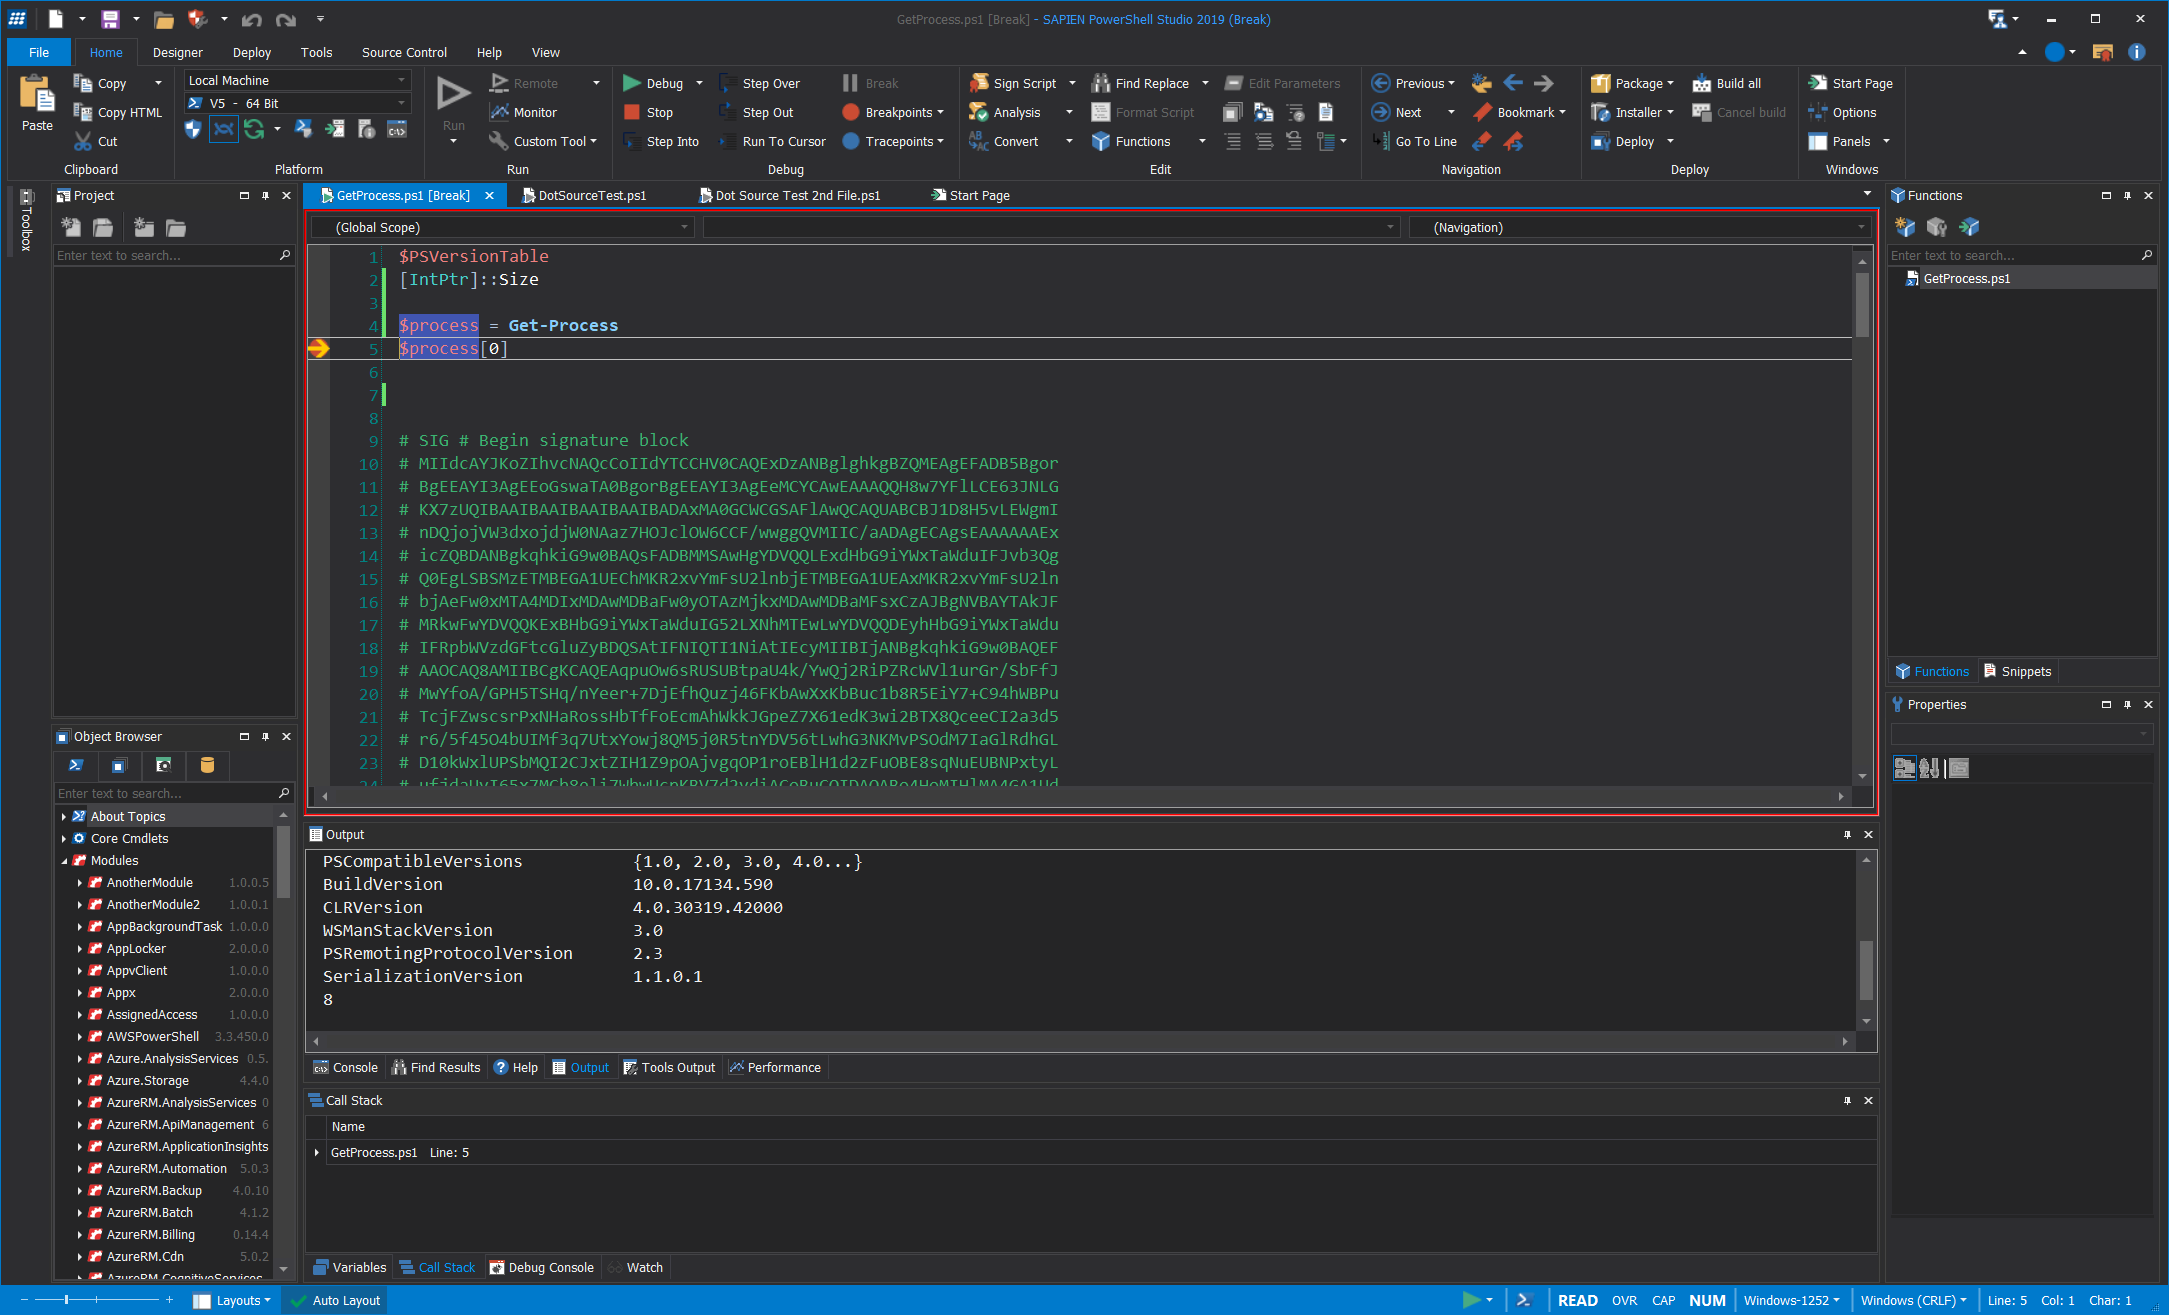Image resolution: width=2169 pixels, height=1315 pixels.
Task: Switch to the Console tab below Output
Action: click(345, 1067)
